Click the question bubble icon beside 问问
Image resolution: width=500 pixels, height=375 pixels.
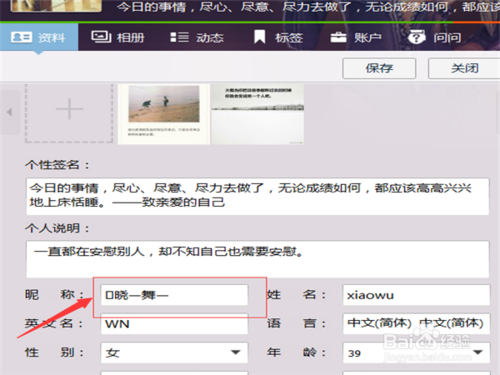[x=417, y=37]
